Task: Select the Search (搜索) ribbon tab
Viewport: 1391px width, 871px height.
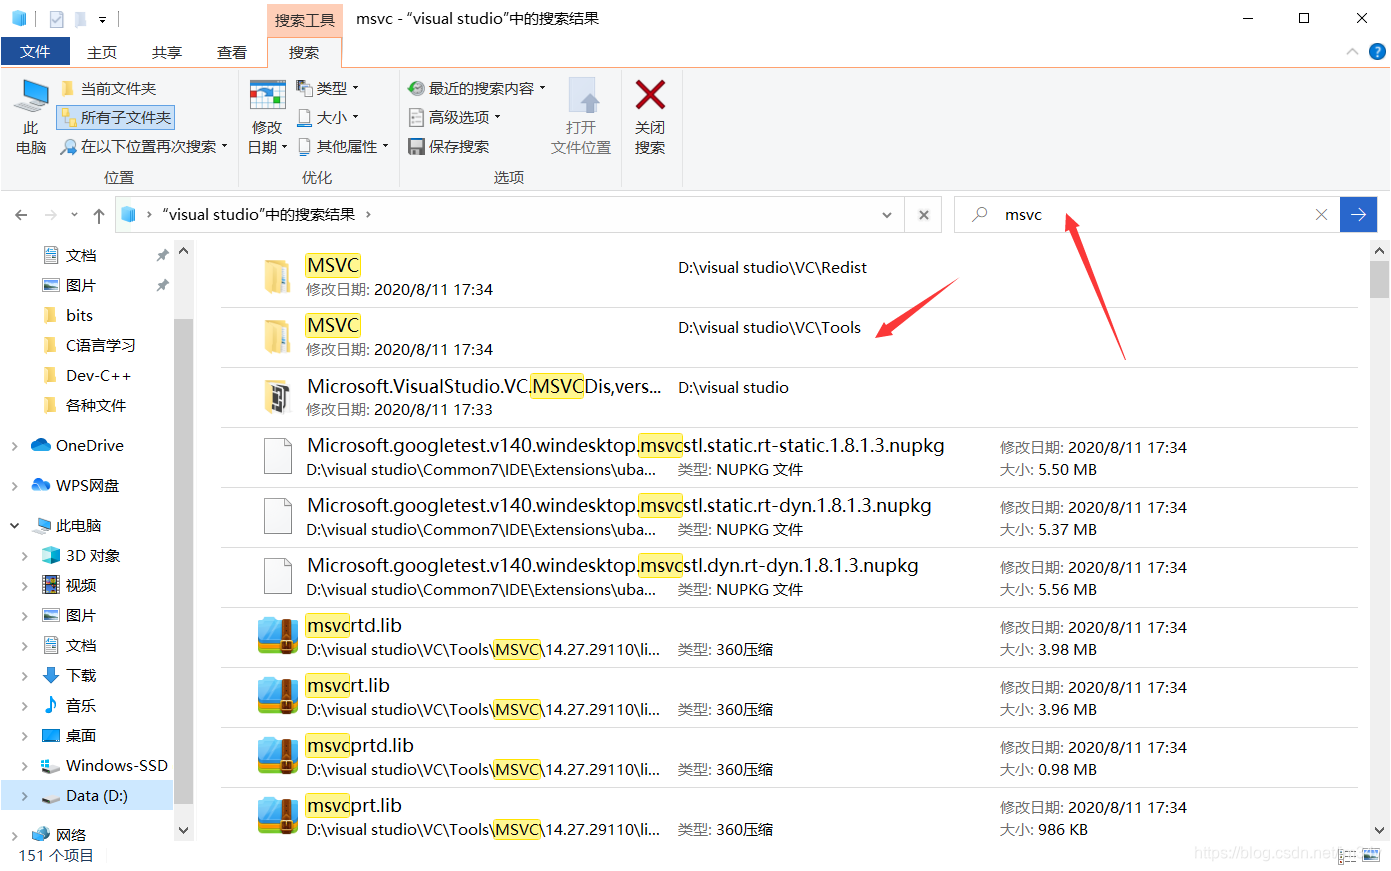Action: coord(304,52)
